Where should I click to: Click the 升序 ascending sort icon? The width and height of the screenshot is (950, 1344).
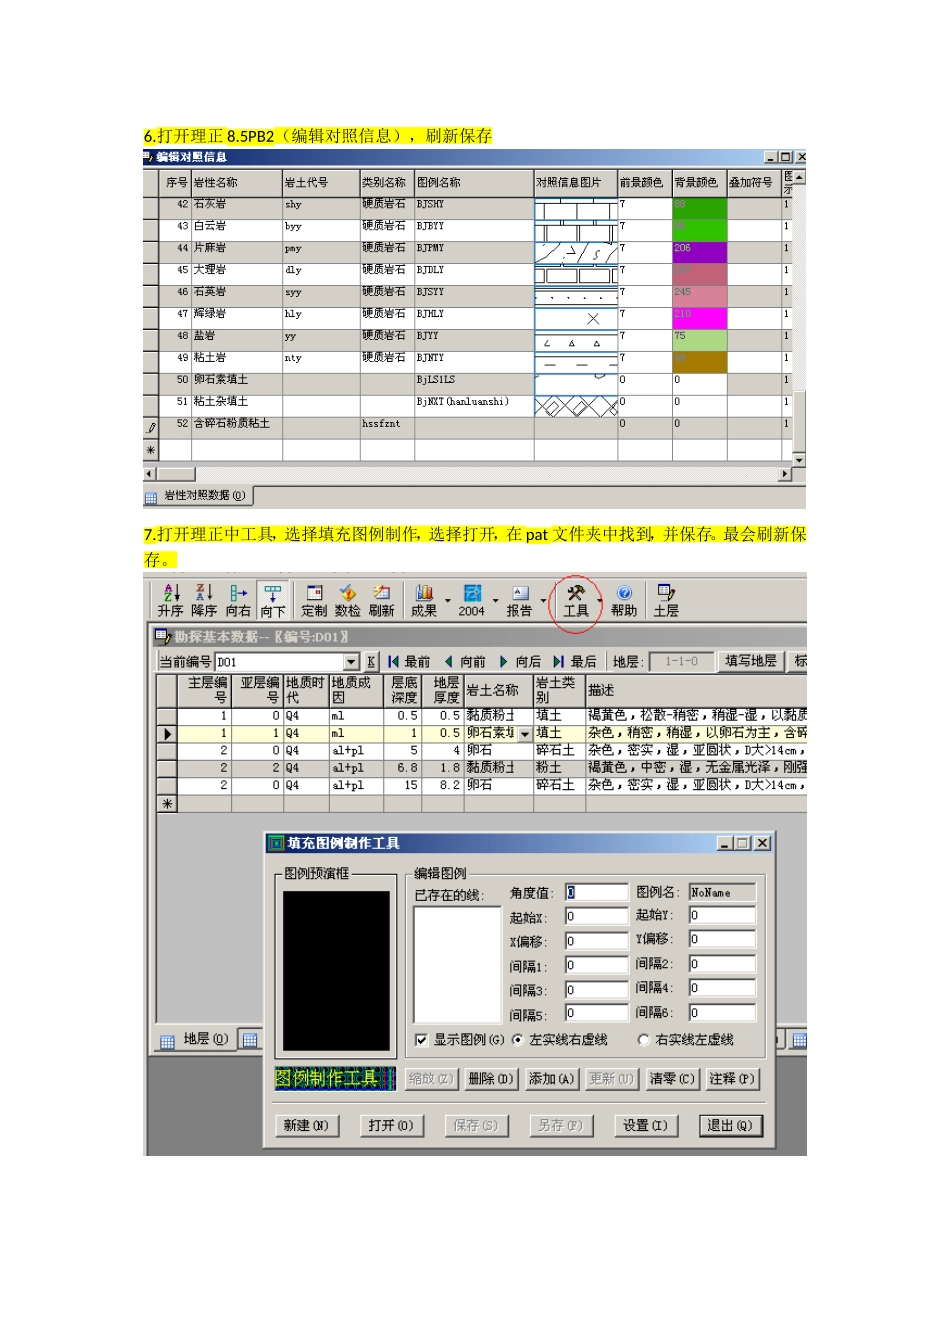tap(170, 594)
